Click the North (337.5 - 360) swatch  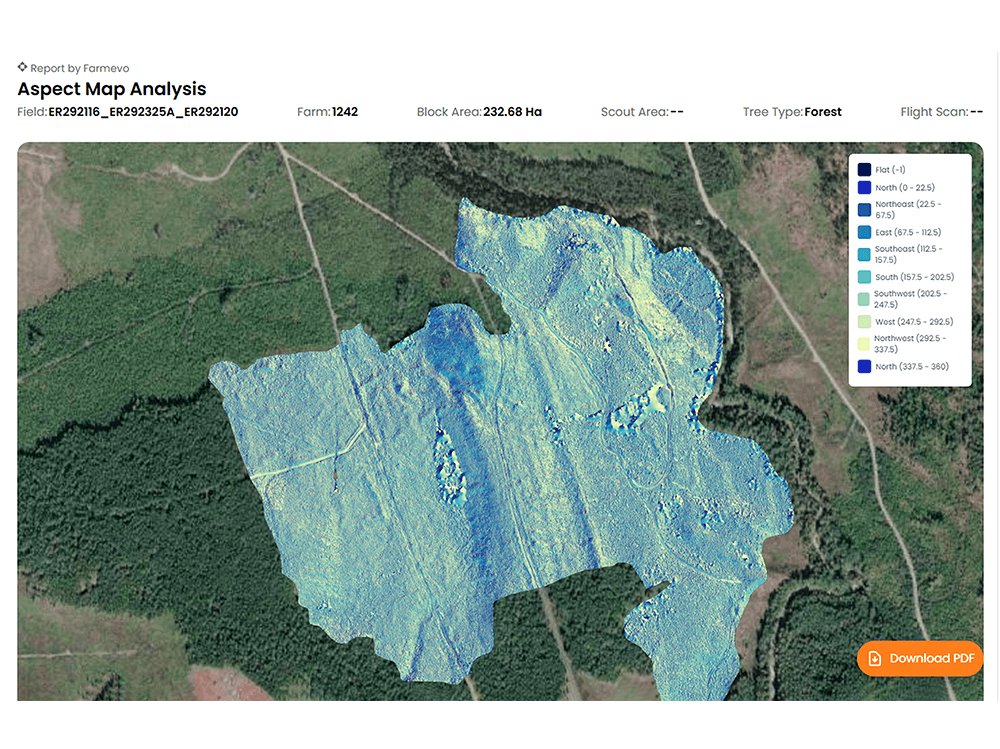864,366
